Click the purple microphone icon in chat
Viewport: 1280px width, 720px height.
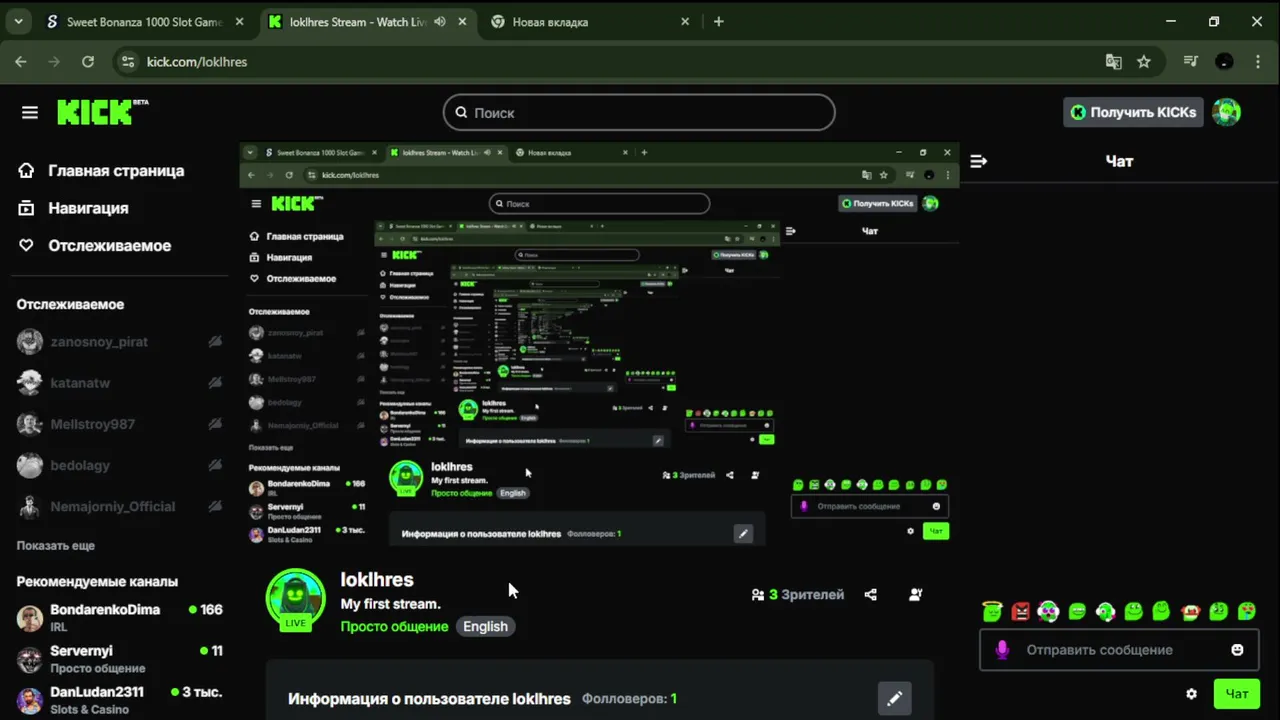(x=1002, y=650)
